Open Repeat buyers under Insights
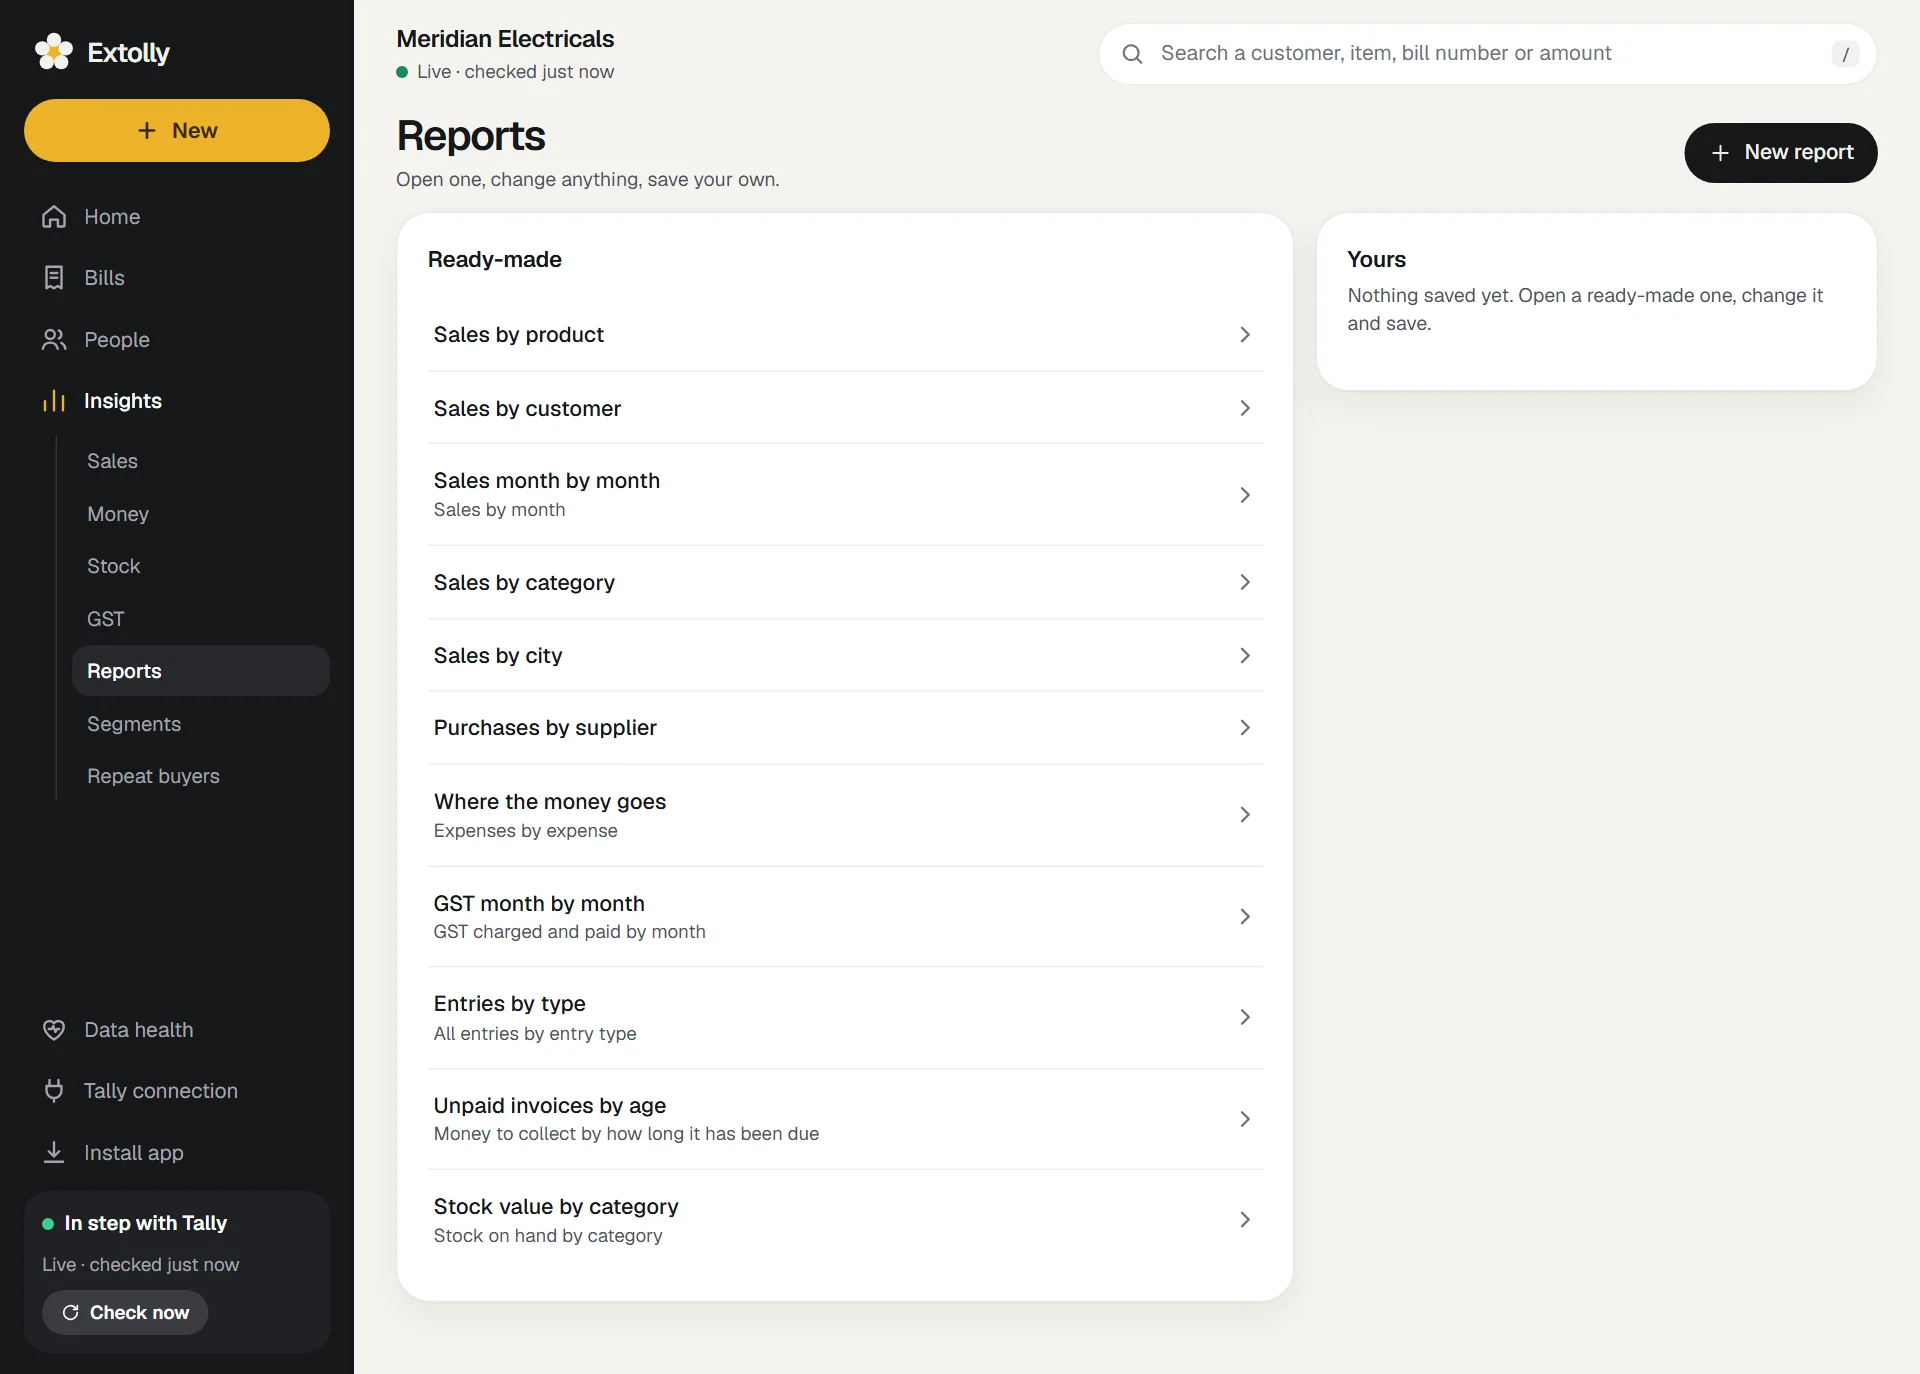This screenshot has width=1920, height=1374. (200, 776)
